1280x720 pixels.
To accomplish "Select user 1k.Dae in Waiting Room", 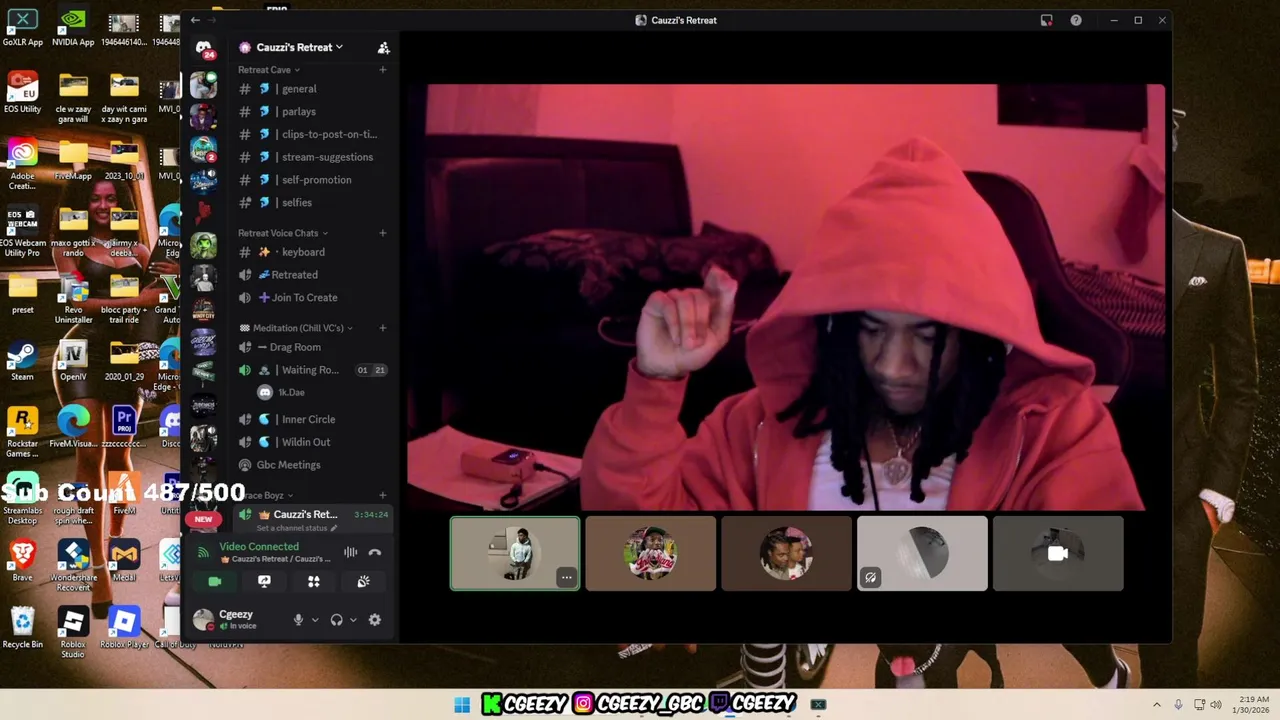I will 291,393.
